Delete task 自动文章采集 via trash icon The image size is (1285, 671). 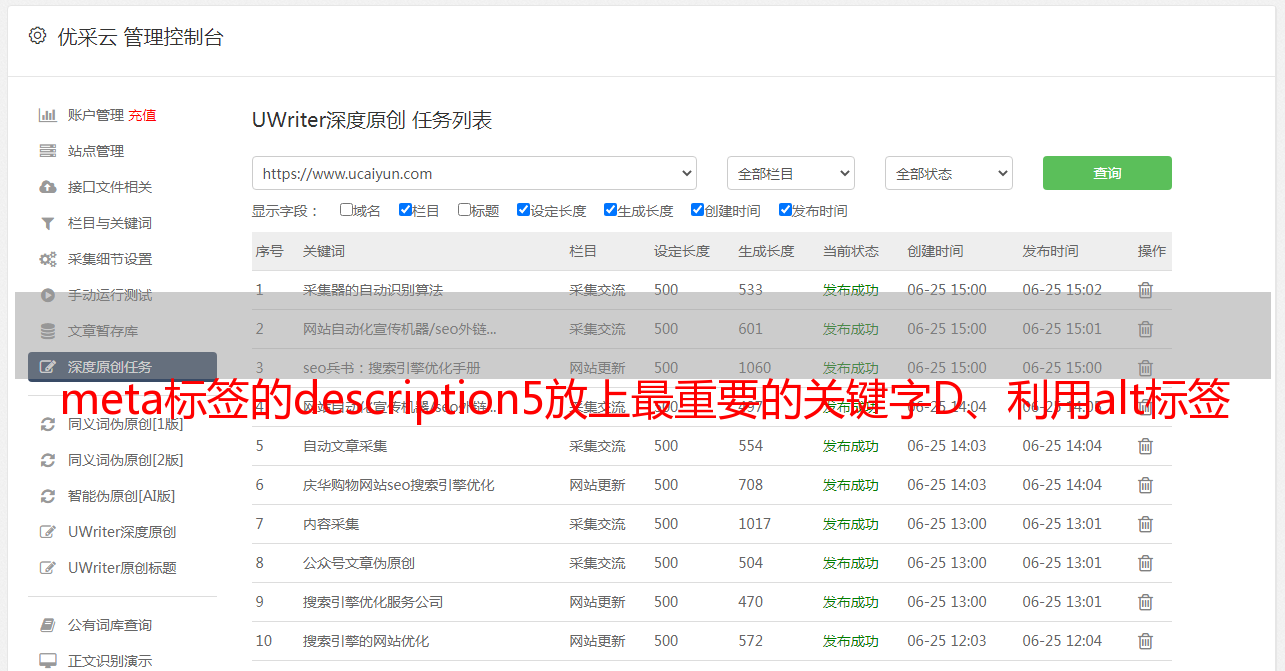tap(1145, 446)
